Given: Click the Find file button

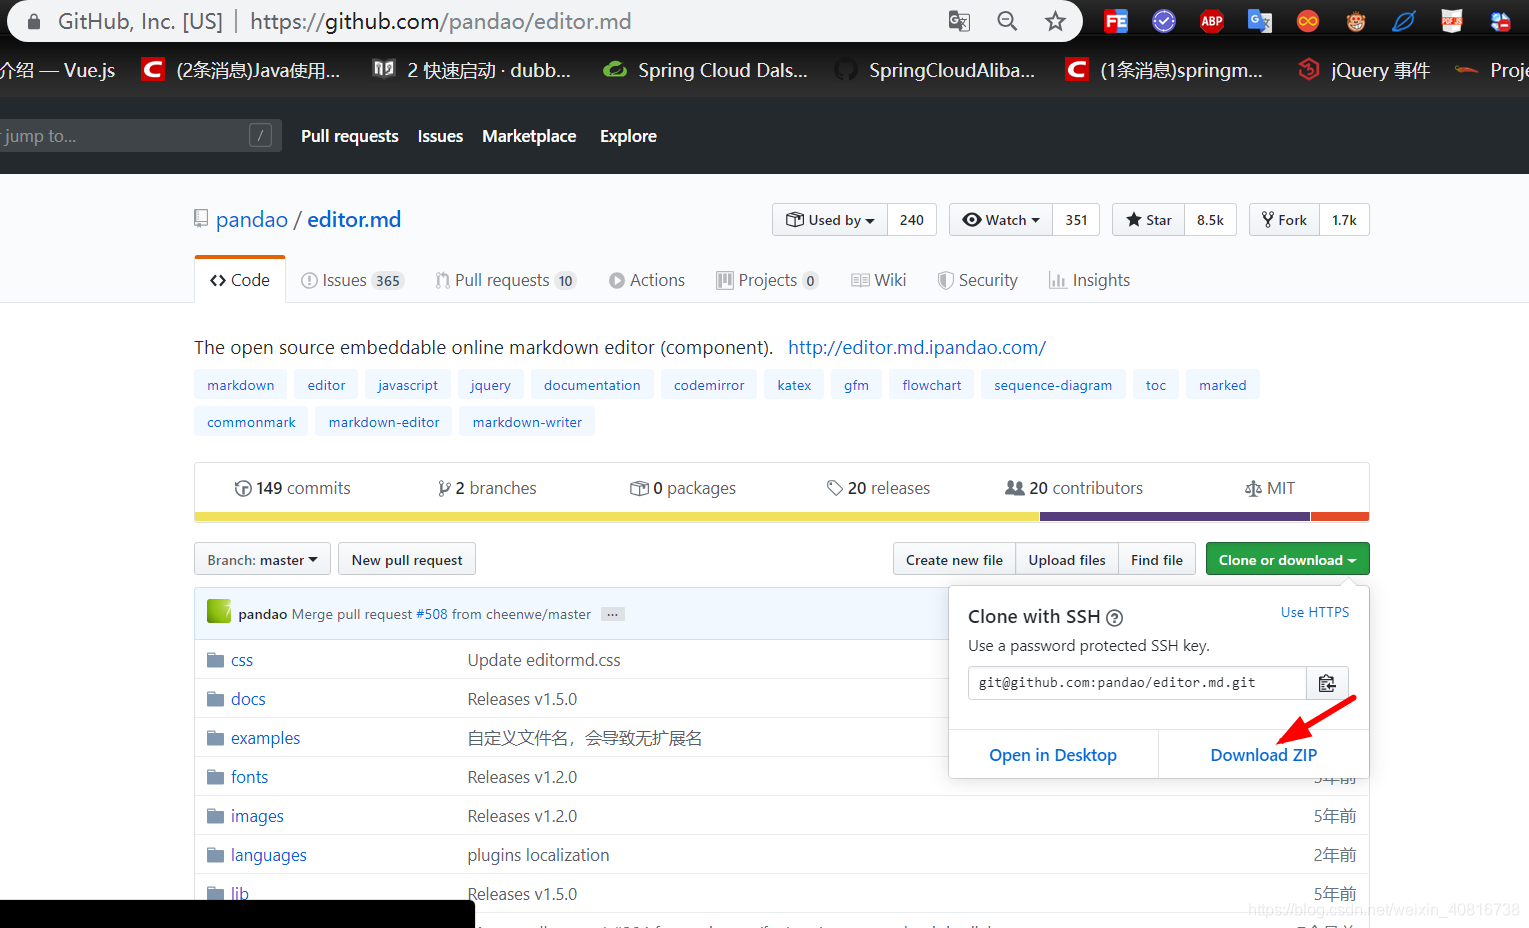Looking at the screenshot, I should click(x=1157, y=560).
